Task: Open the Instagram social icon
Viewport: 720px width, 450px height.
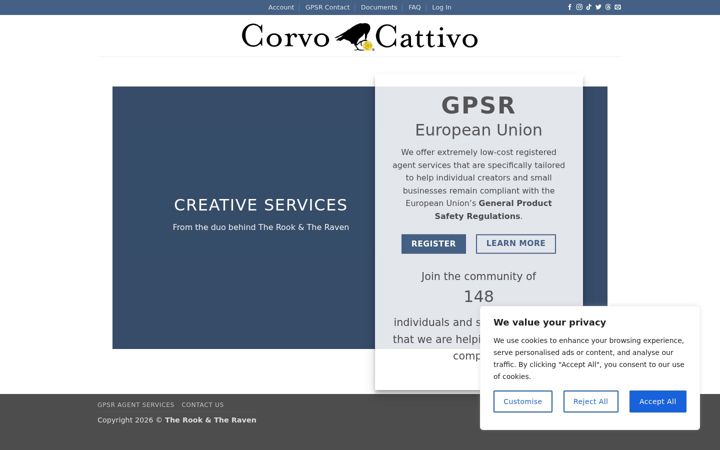Action: coord(579,7)
